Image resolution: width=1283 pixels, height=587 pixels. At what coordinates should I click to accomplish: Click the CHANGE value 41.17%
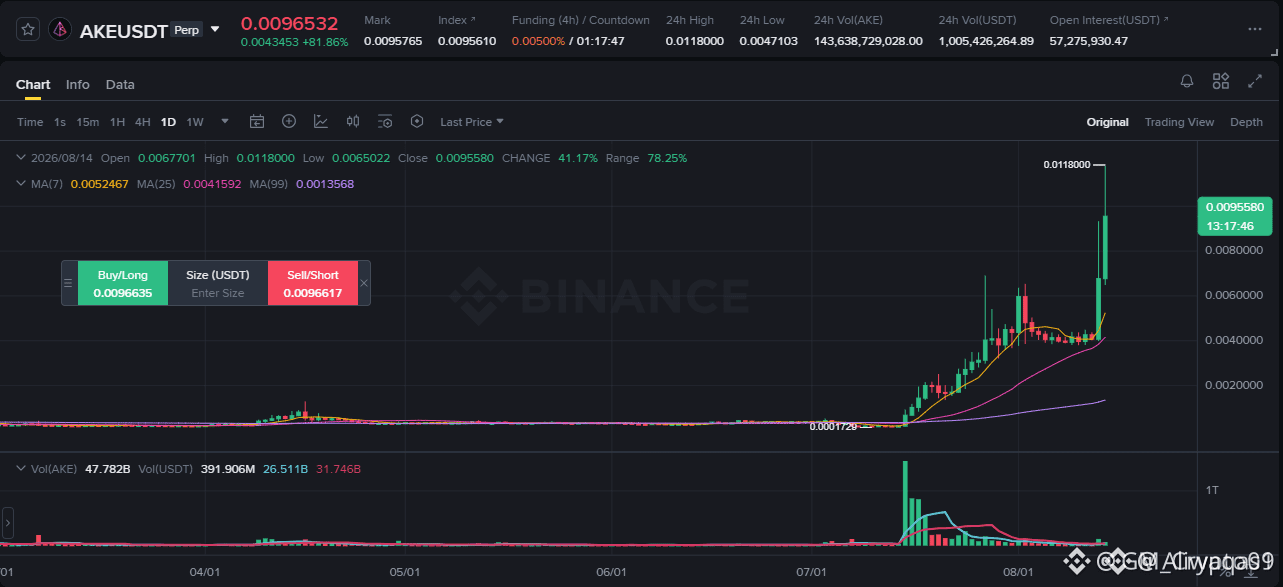click(x=578, y=158)
